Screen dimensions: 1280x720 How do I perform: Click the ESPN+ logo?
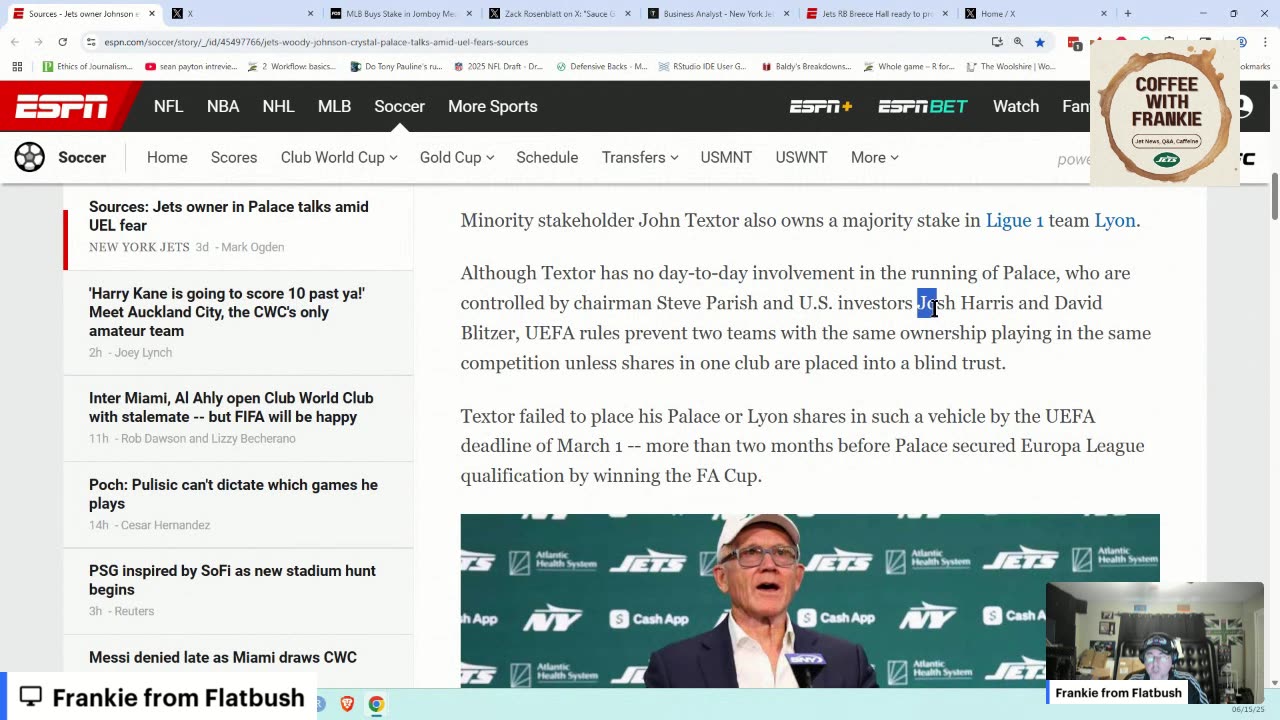[x=820, y=106]
